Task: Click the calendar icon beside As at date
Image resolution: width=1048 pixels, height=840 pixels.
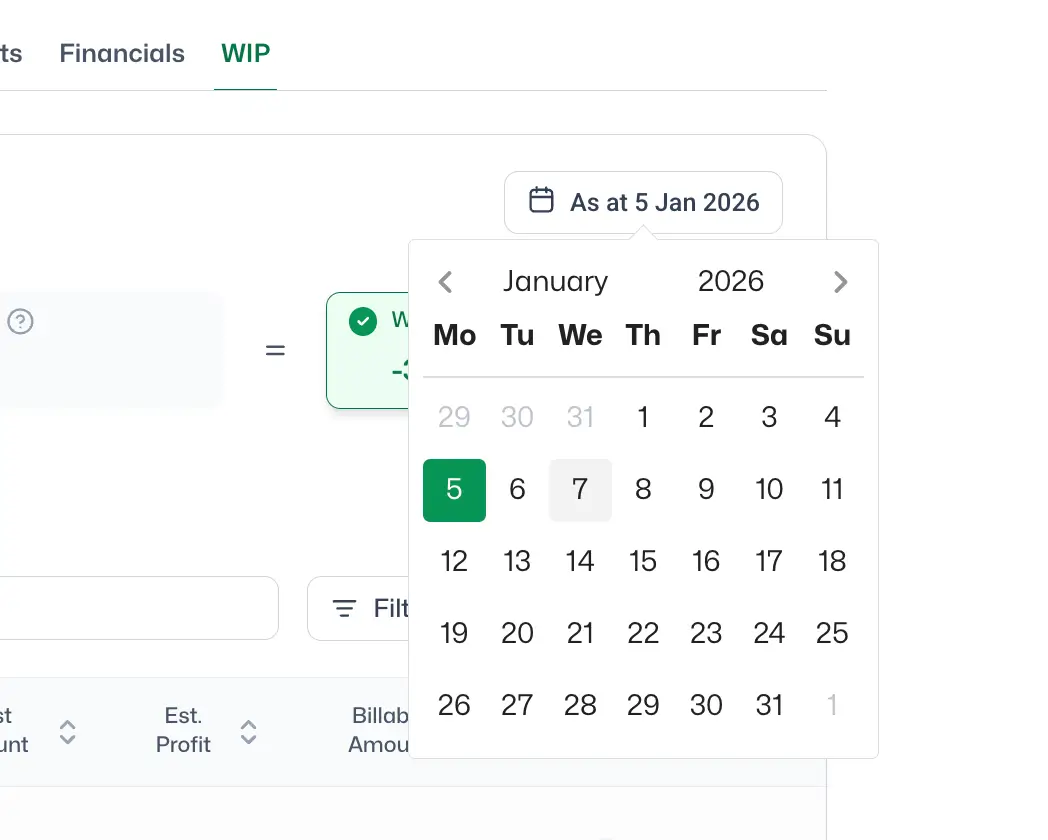Action: [541, 200]
